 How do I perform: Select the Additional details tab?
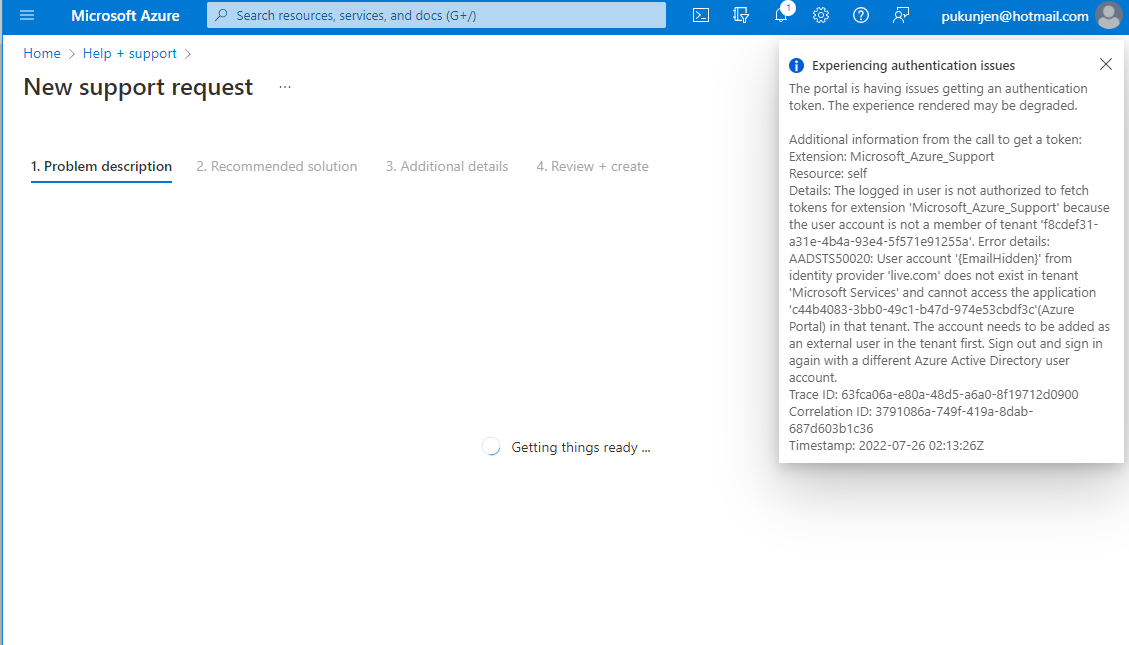tap(446, 166)
